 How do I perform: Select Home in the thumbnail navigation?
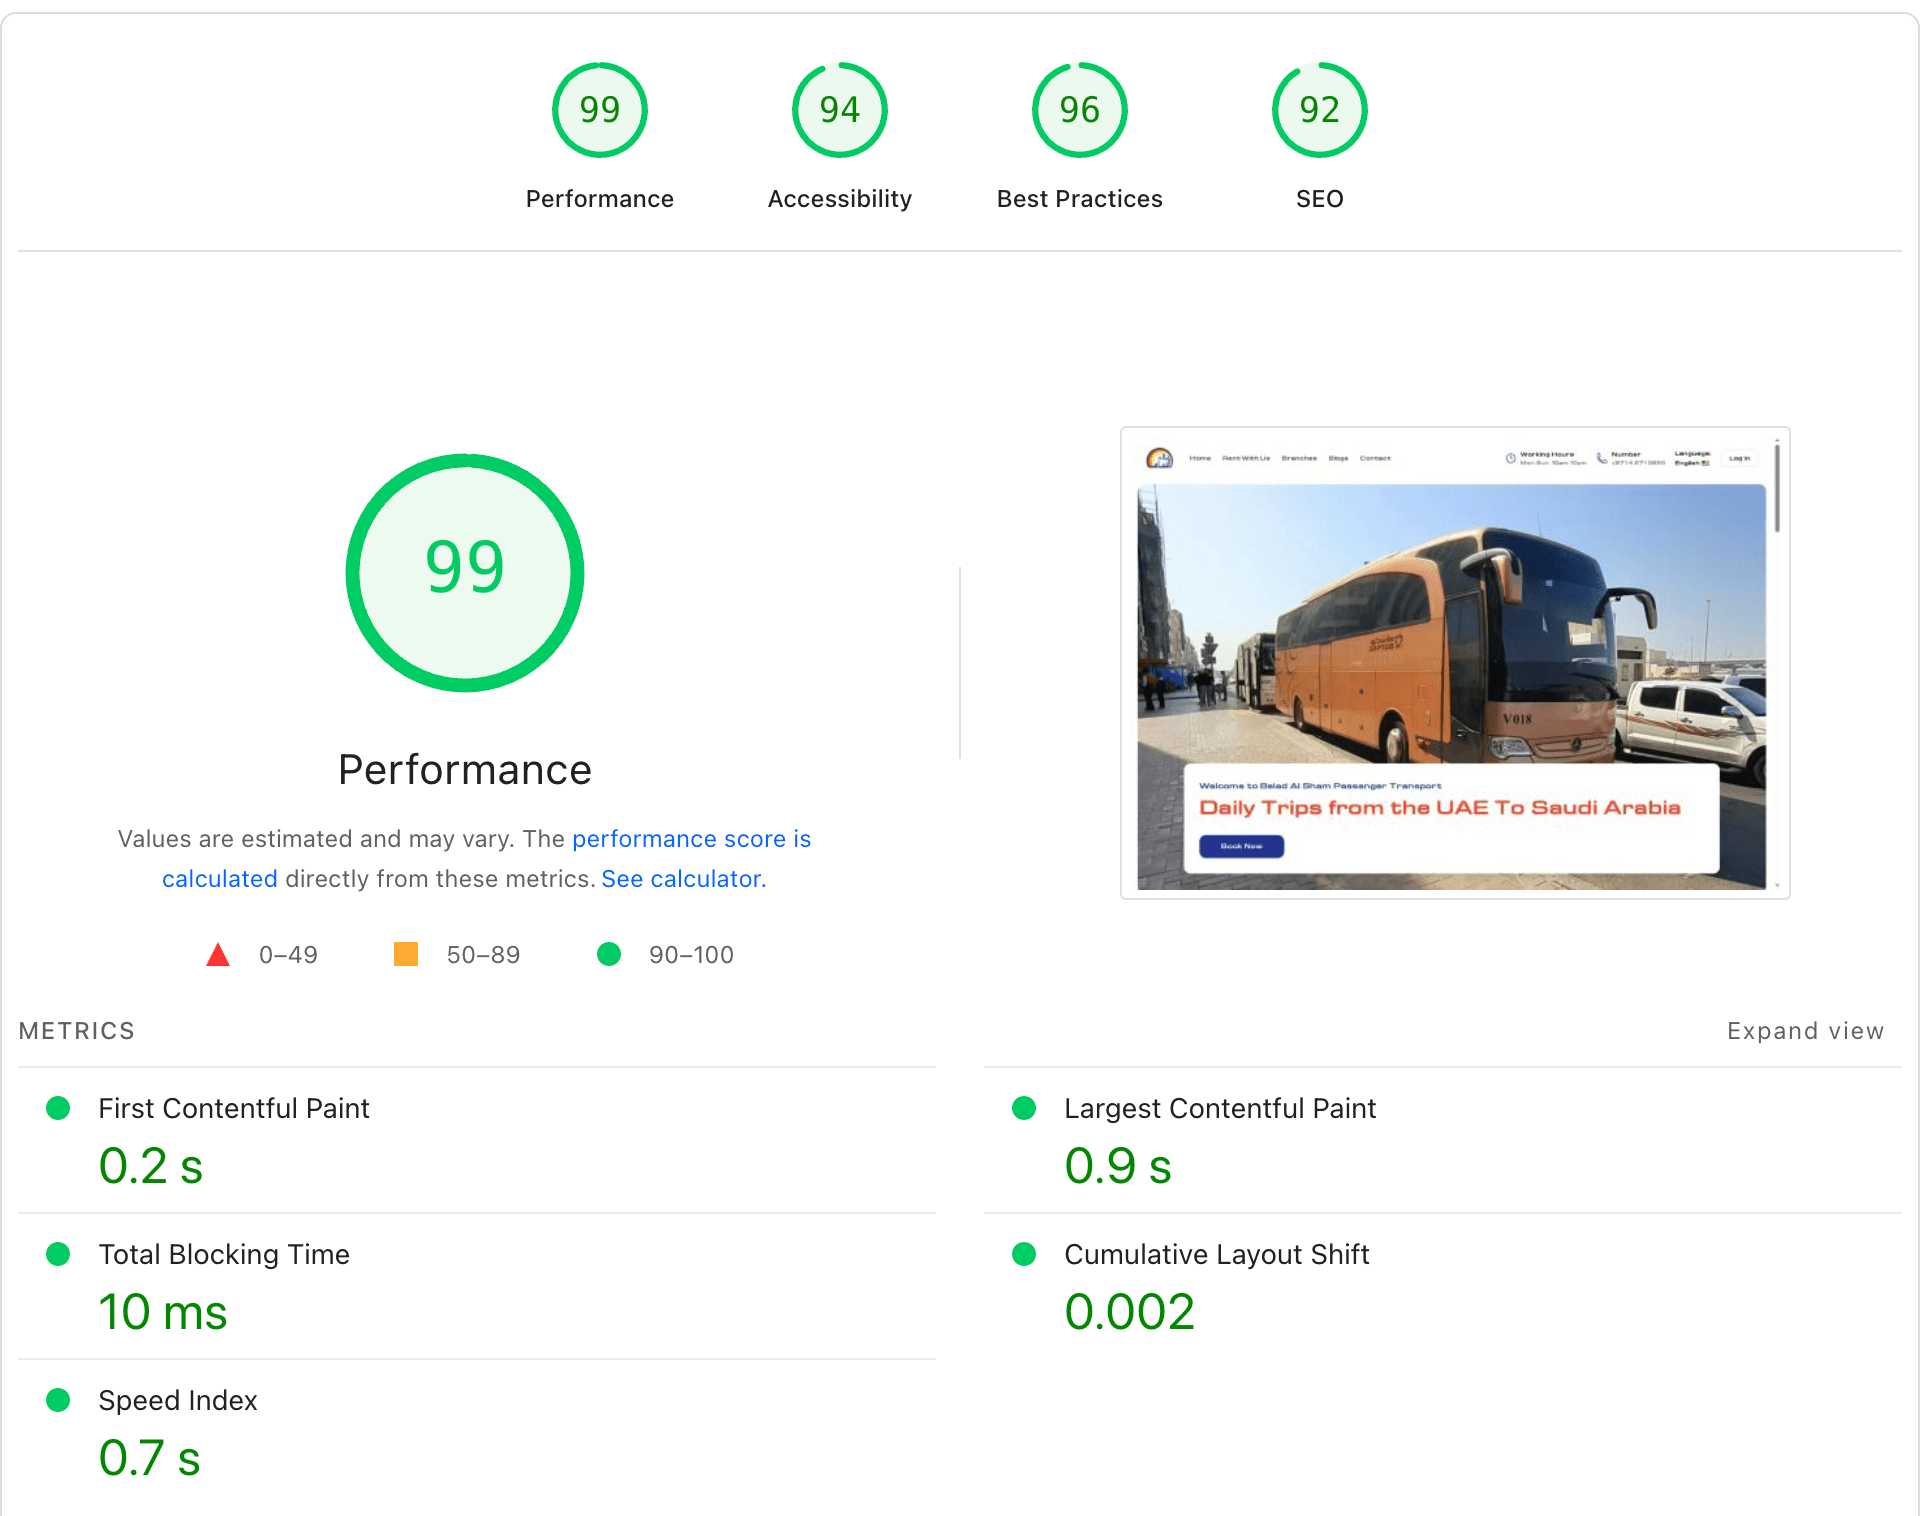point(1201,458)
